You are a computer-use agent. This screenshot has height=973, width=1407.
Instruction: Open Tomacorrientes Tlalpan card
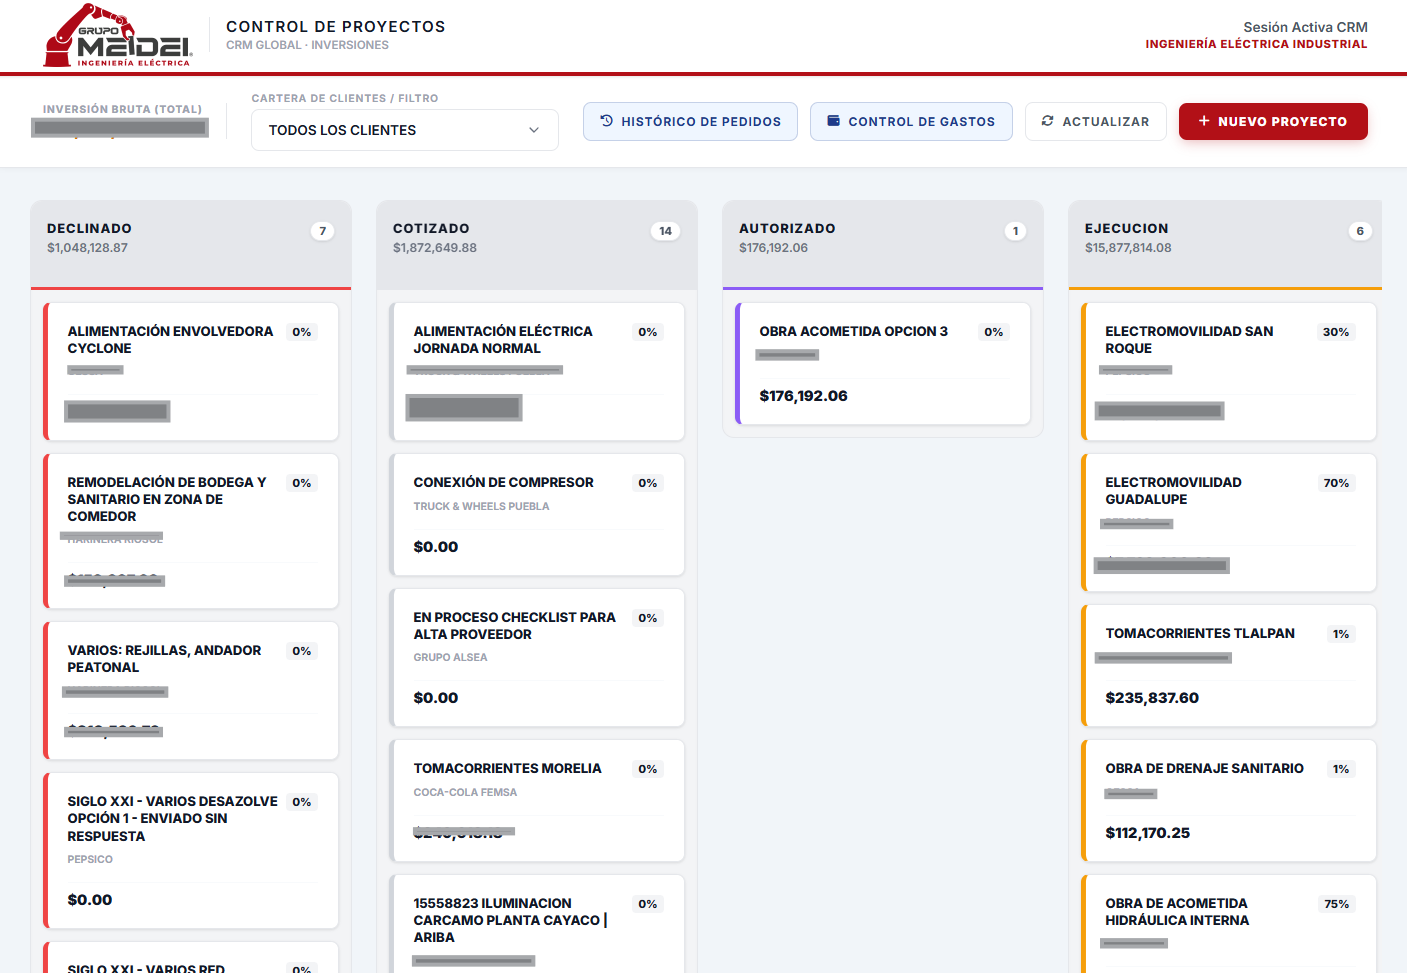[x=1228, y=665]
